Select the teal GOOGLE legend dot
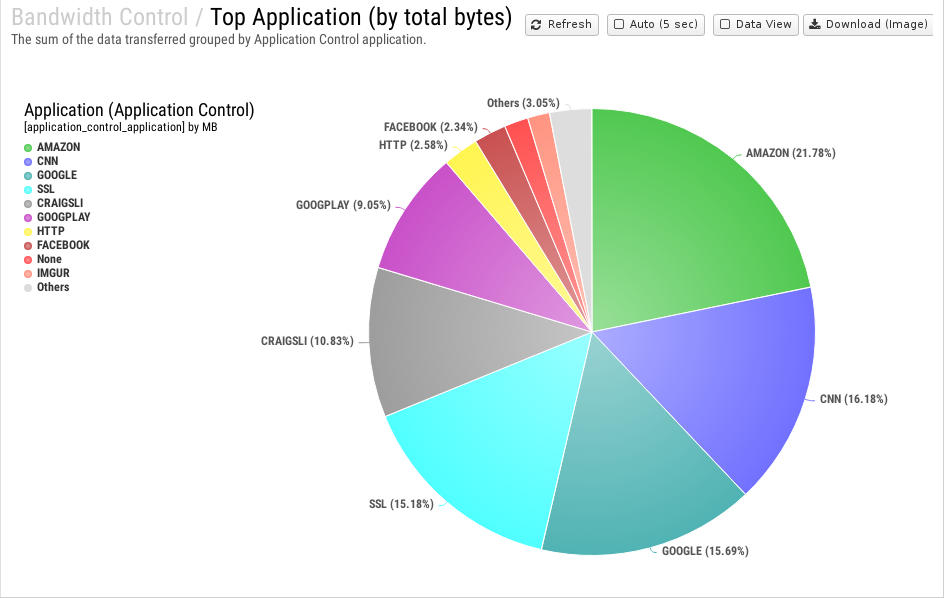This screenshot has height=598, width=944. tap(28, 175)
